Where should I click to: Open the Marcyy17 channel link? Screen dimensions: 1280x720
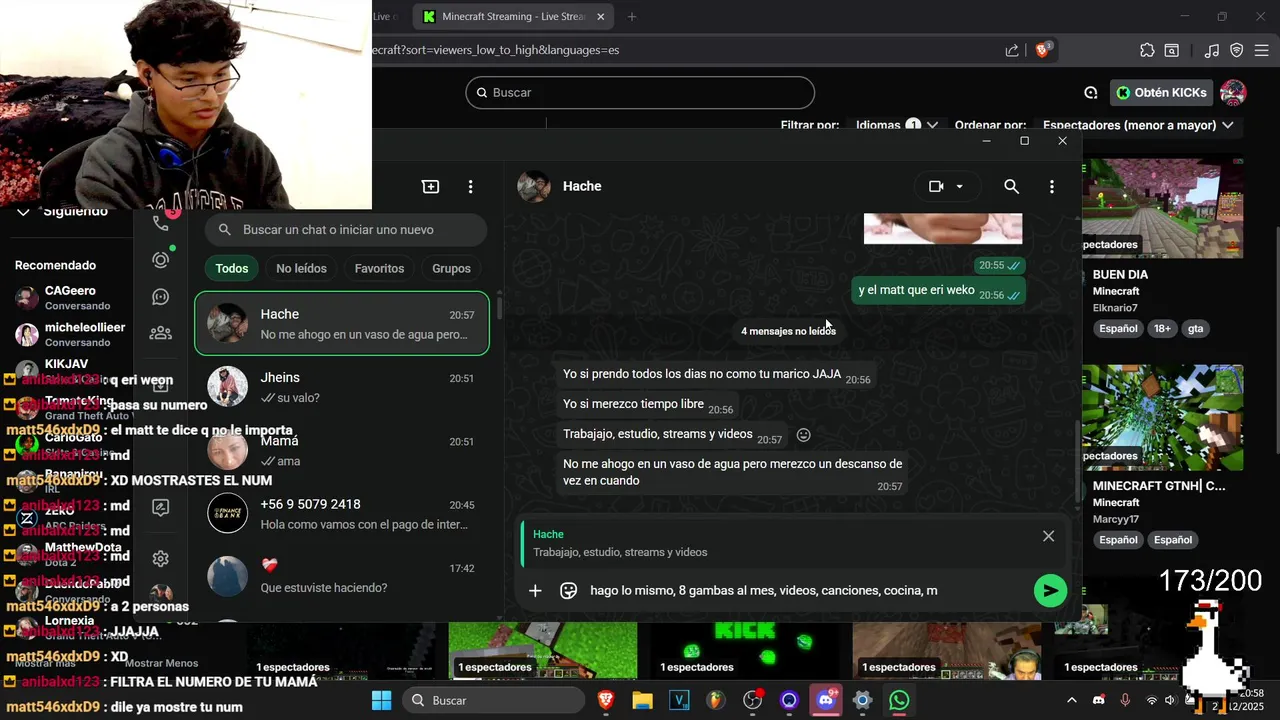[x=1116, y=519]
